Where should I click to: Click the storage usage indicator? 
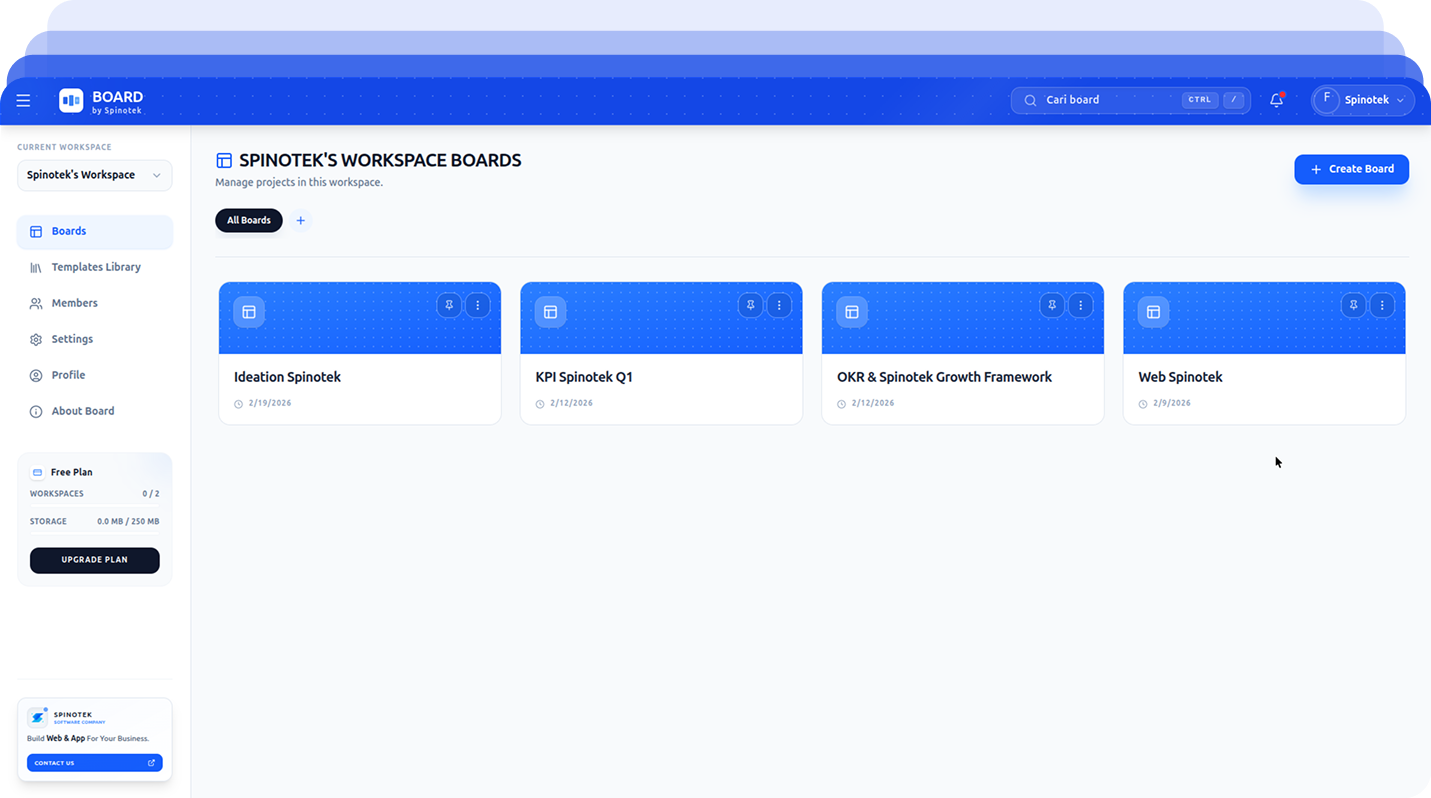pyautogui.click(x=94, y=520)
